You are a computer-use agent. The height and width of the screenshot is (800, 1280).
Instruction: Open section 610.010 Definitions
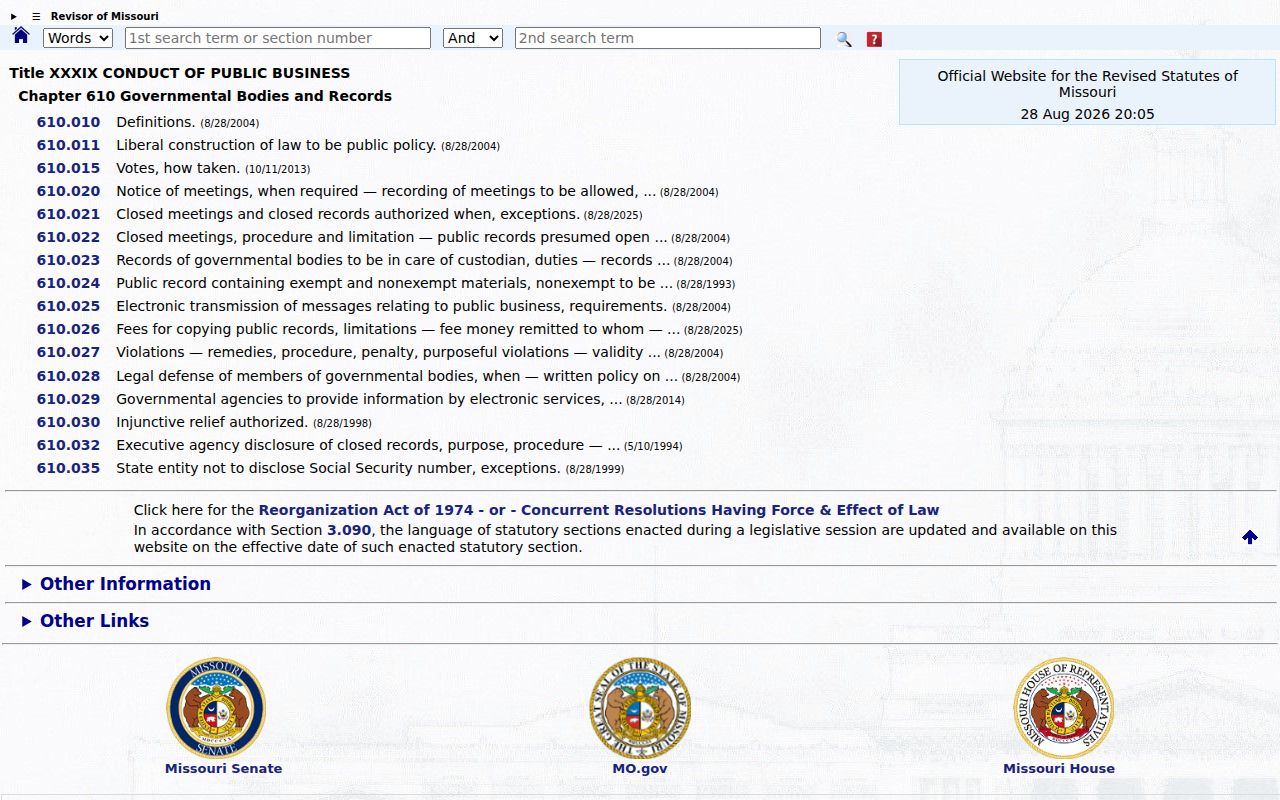(68, 122)
